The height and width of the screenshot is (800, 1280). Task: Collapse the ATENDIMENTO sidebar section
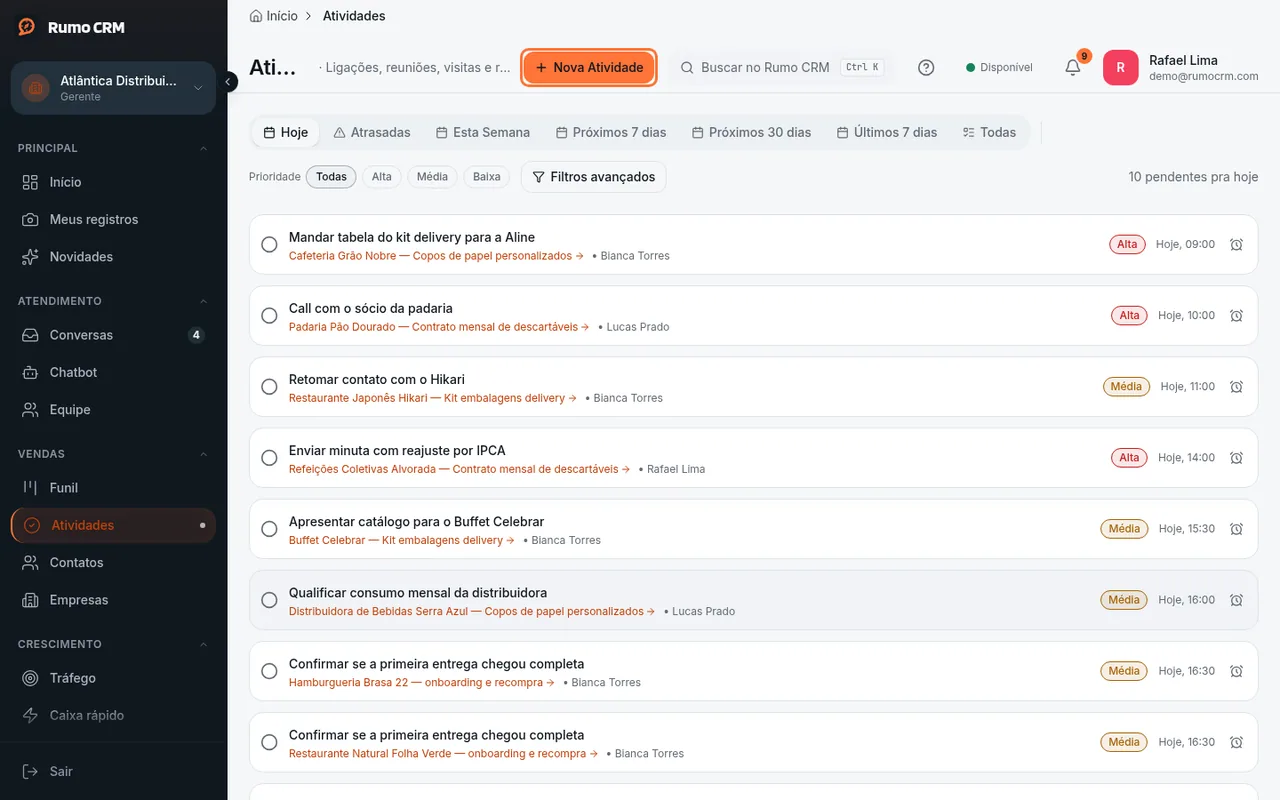pyautogui.click(x=204, y=301)
